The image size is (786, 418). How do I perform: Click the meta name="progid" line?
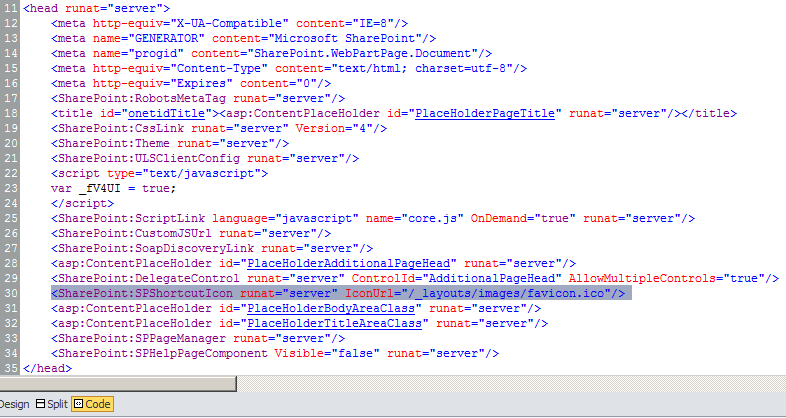[x=271, y=54]
